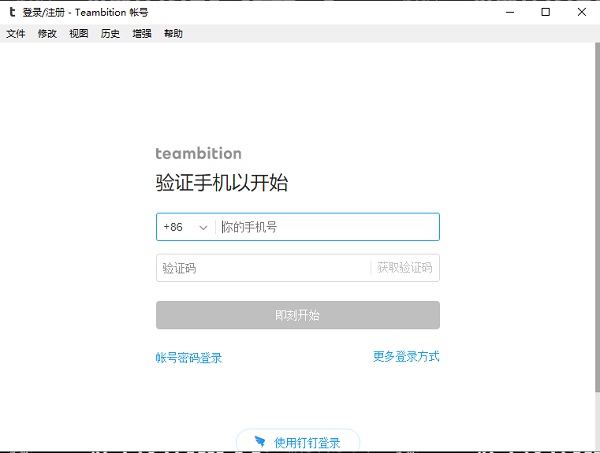
Task: Click the DingTalk logo icon
Action: (260, 442)
